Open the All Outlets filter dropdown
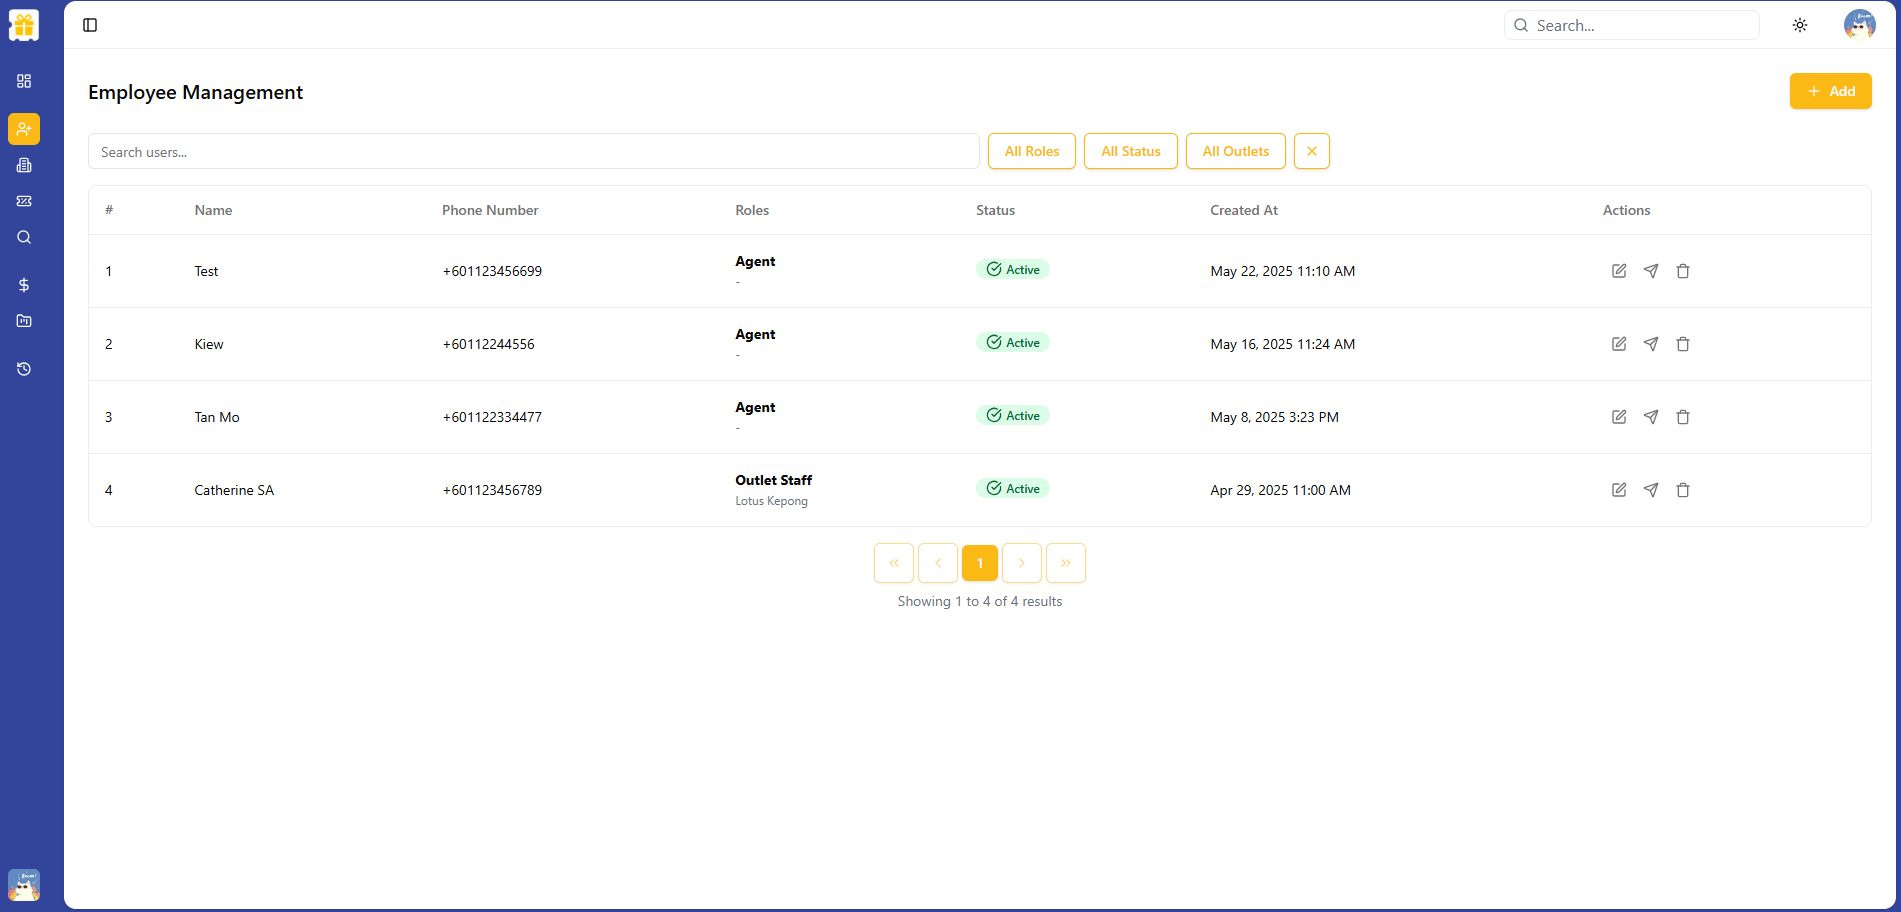 tap(1235, 151)
